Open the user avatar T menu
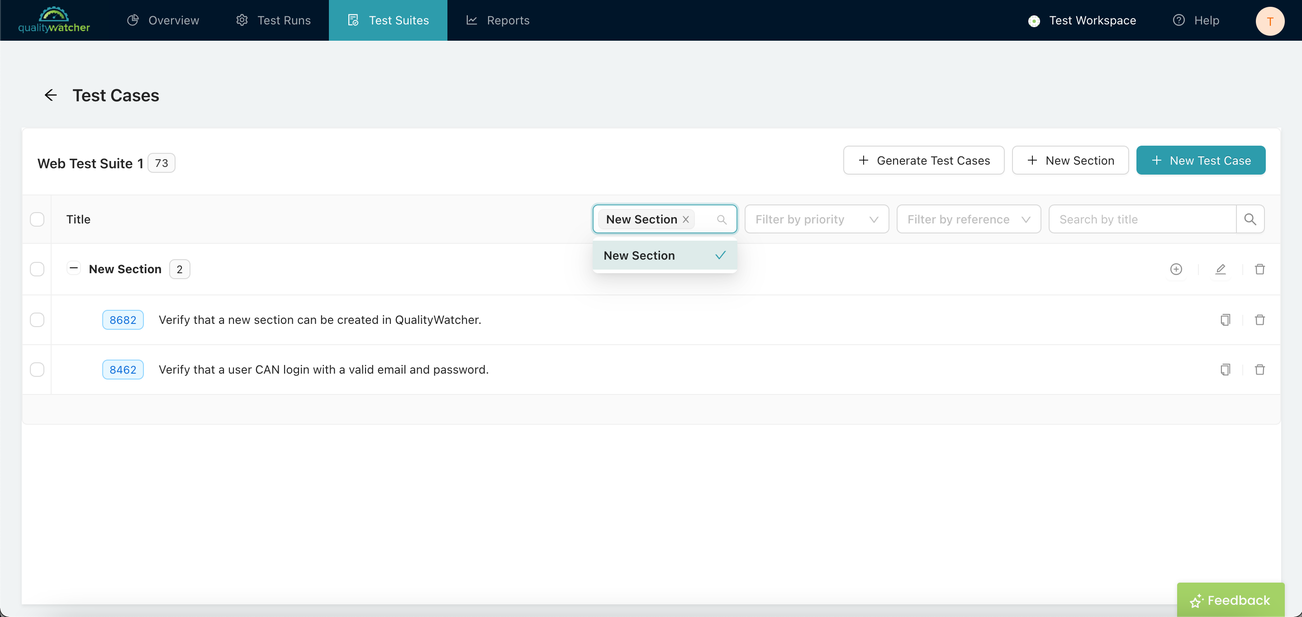The height and width of the screenshot is (617, 1302). 1270,20
